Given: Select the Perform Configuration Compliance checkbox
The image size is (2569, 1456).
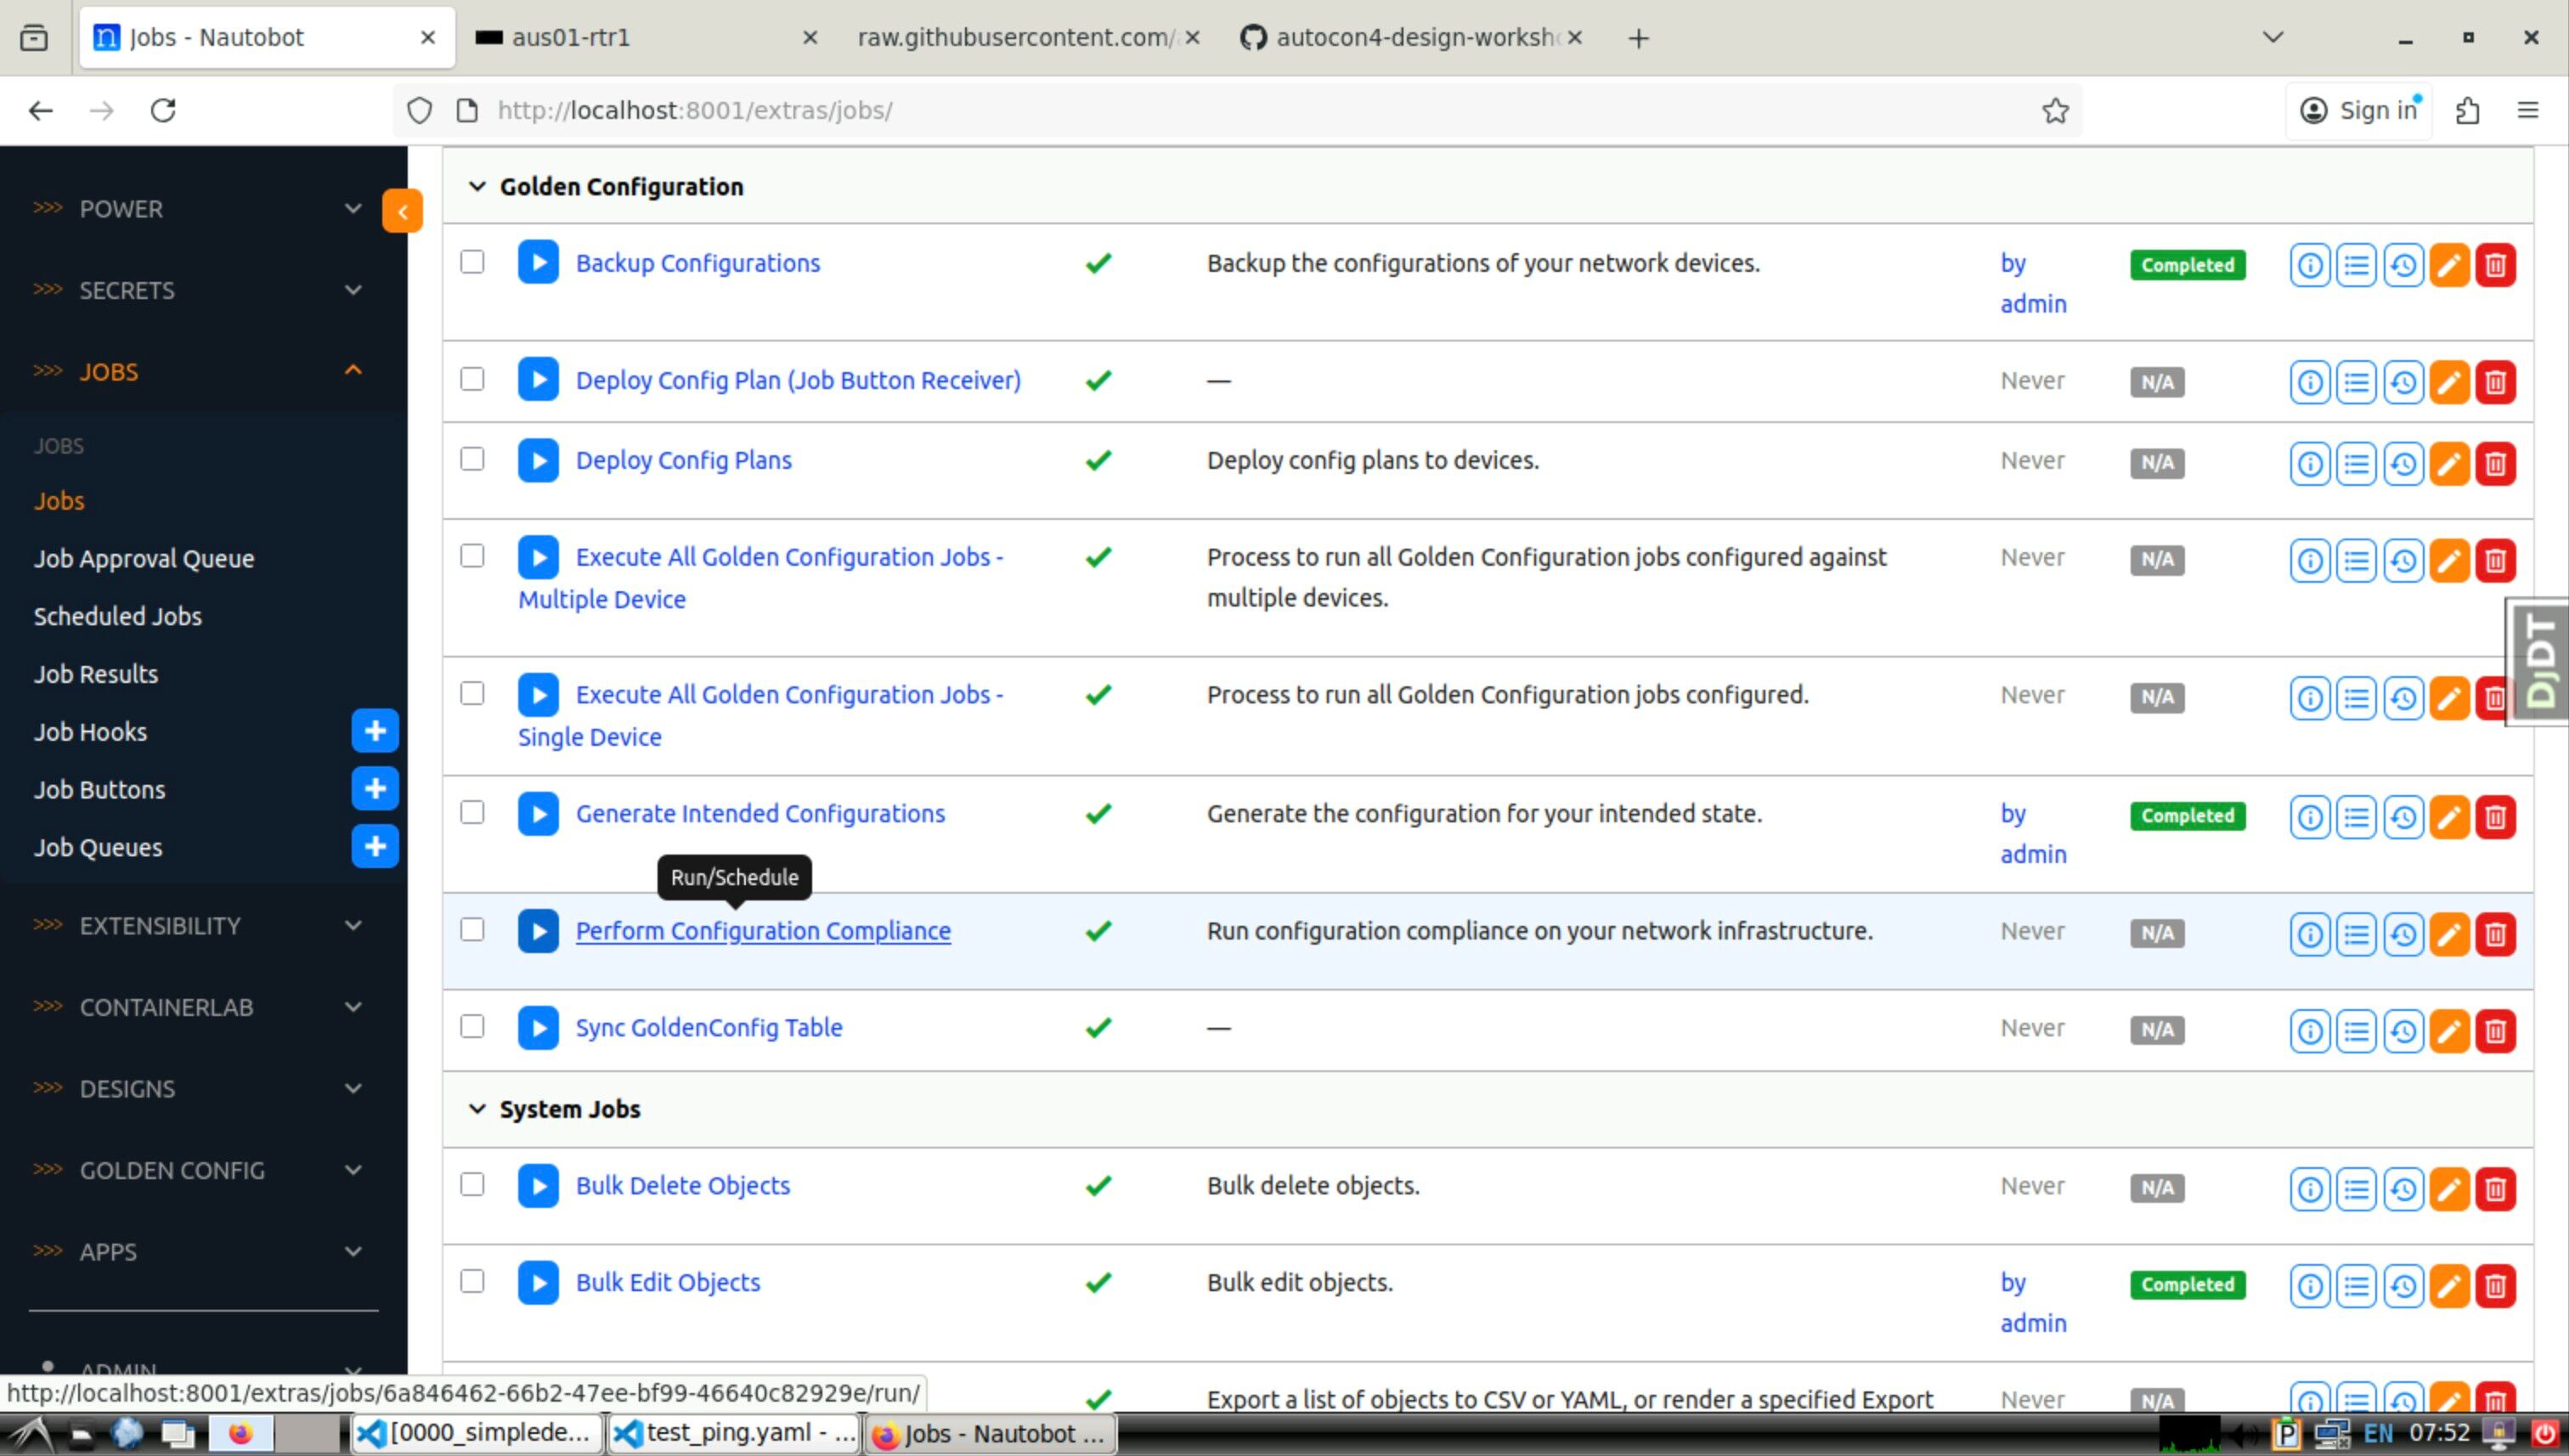Looking at the screenshot, I should point(472,930).
